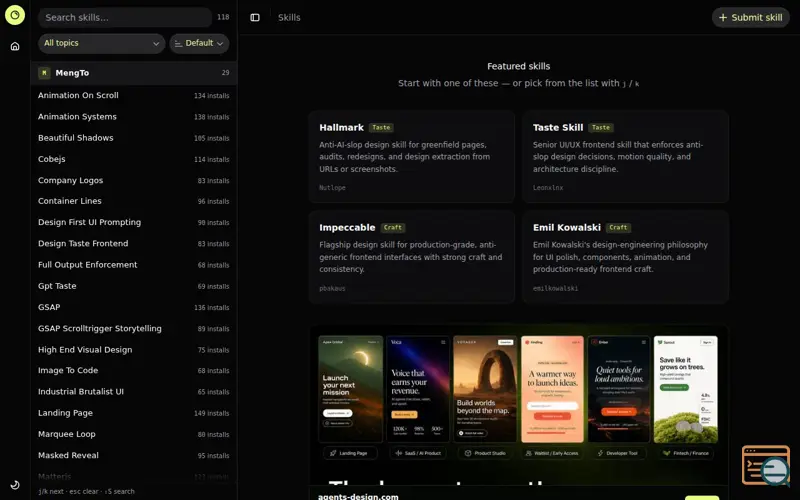Open the Emil Kowalski featured card
Image resolution: width=800 pixels, height=500 pixels.
(x=625, y=257)
